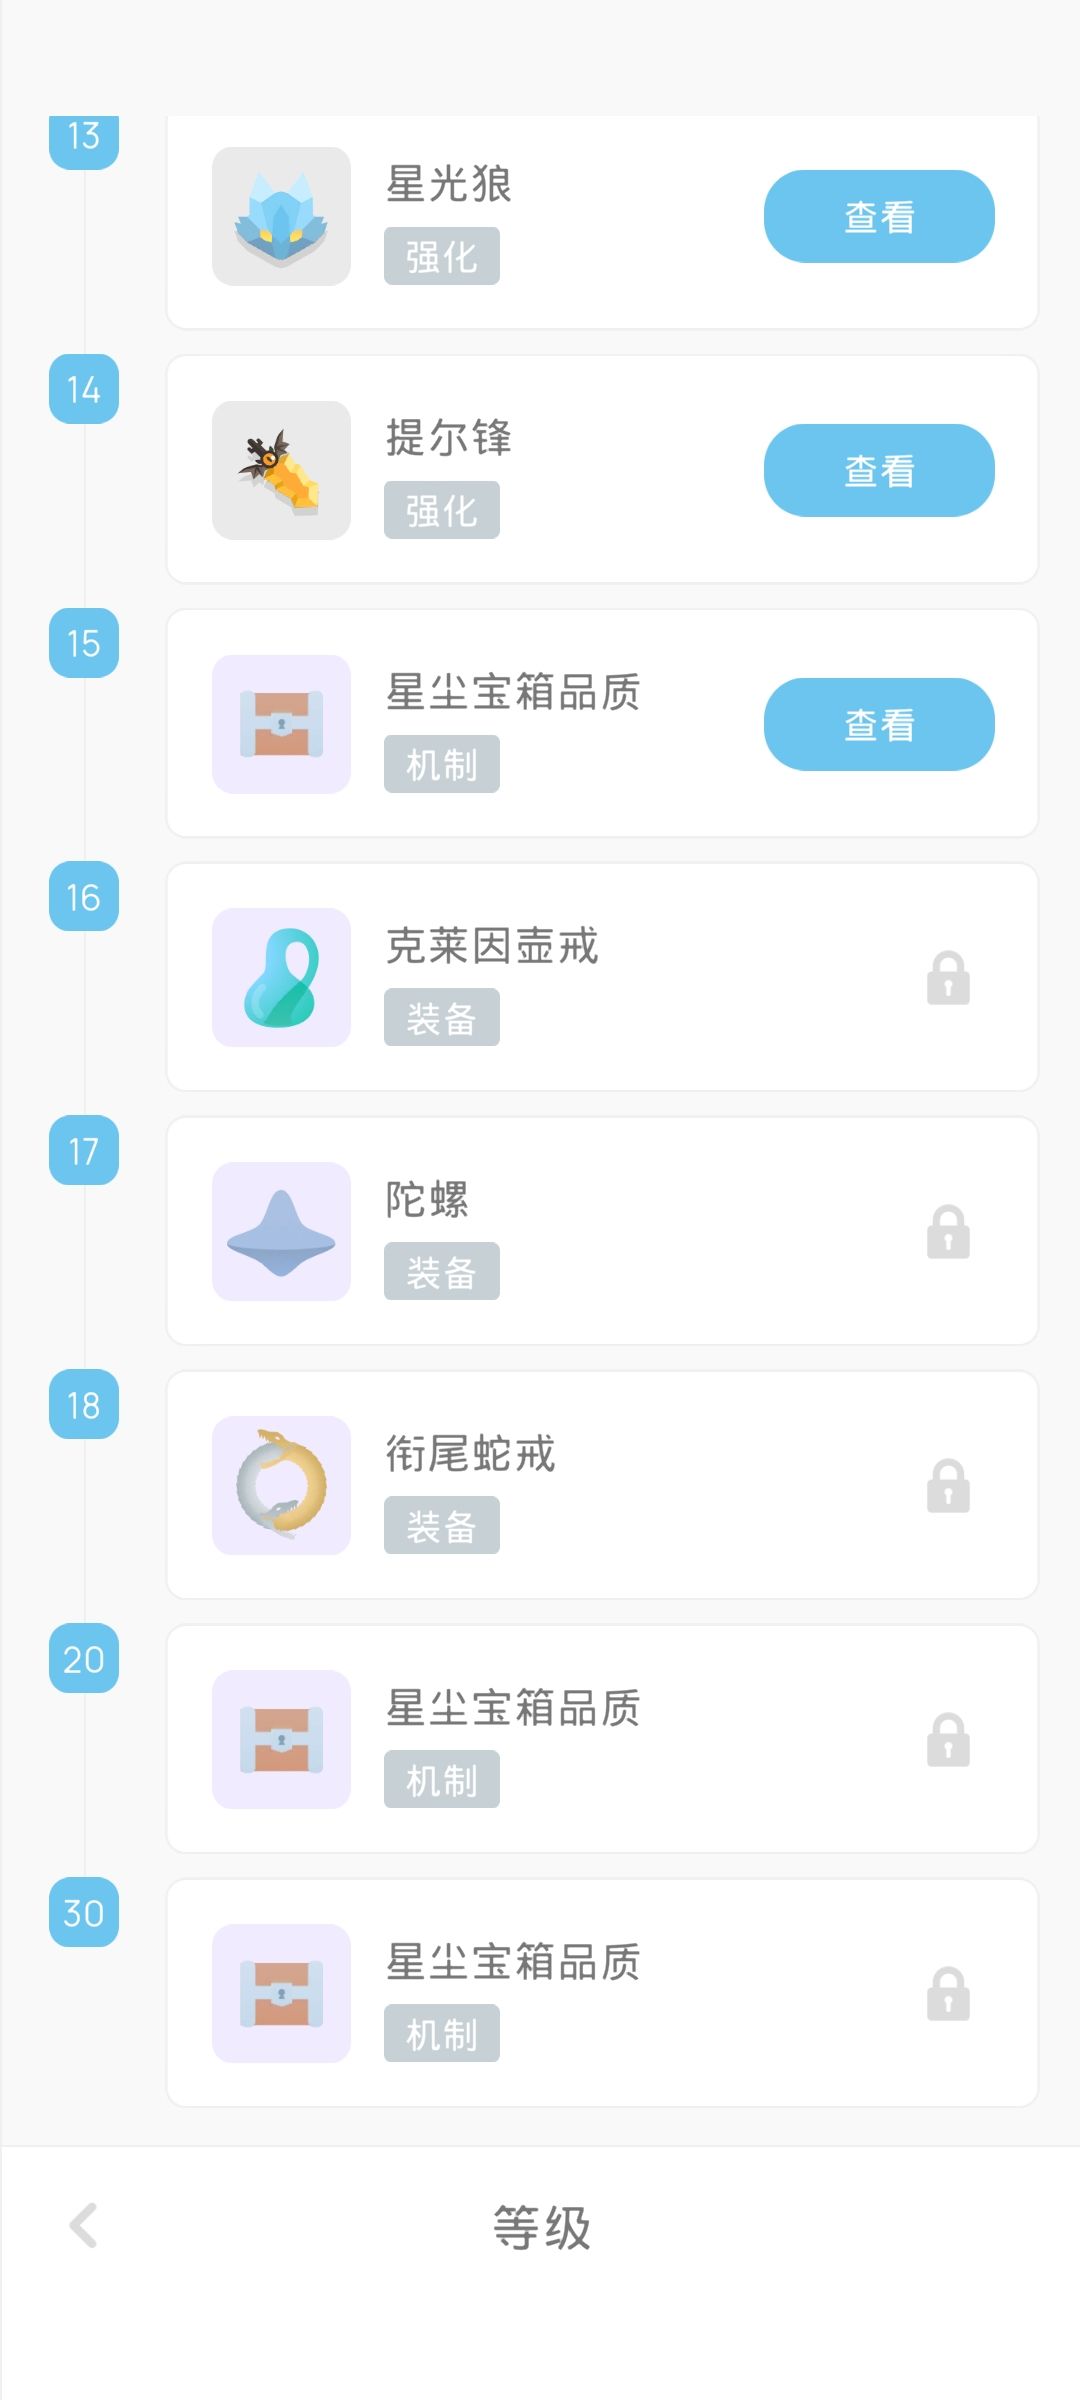Image resolution: width=1080 pixels, height=2400 pixels.
Task: Tap the level 30 treasure chest icon
Action: point(281,1994)
